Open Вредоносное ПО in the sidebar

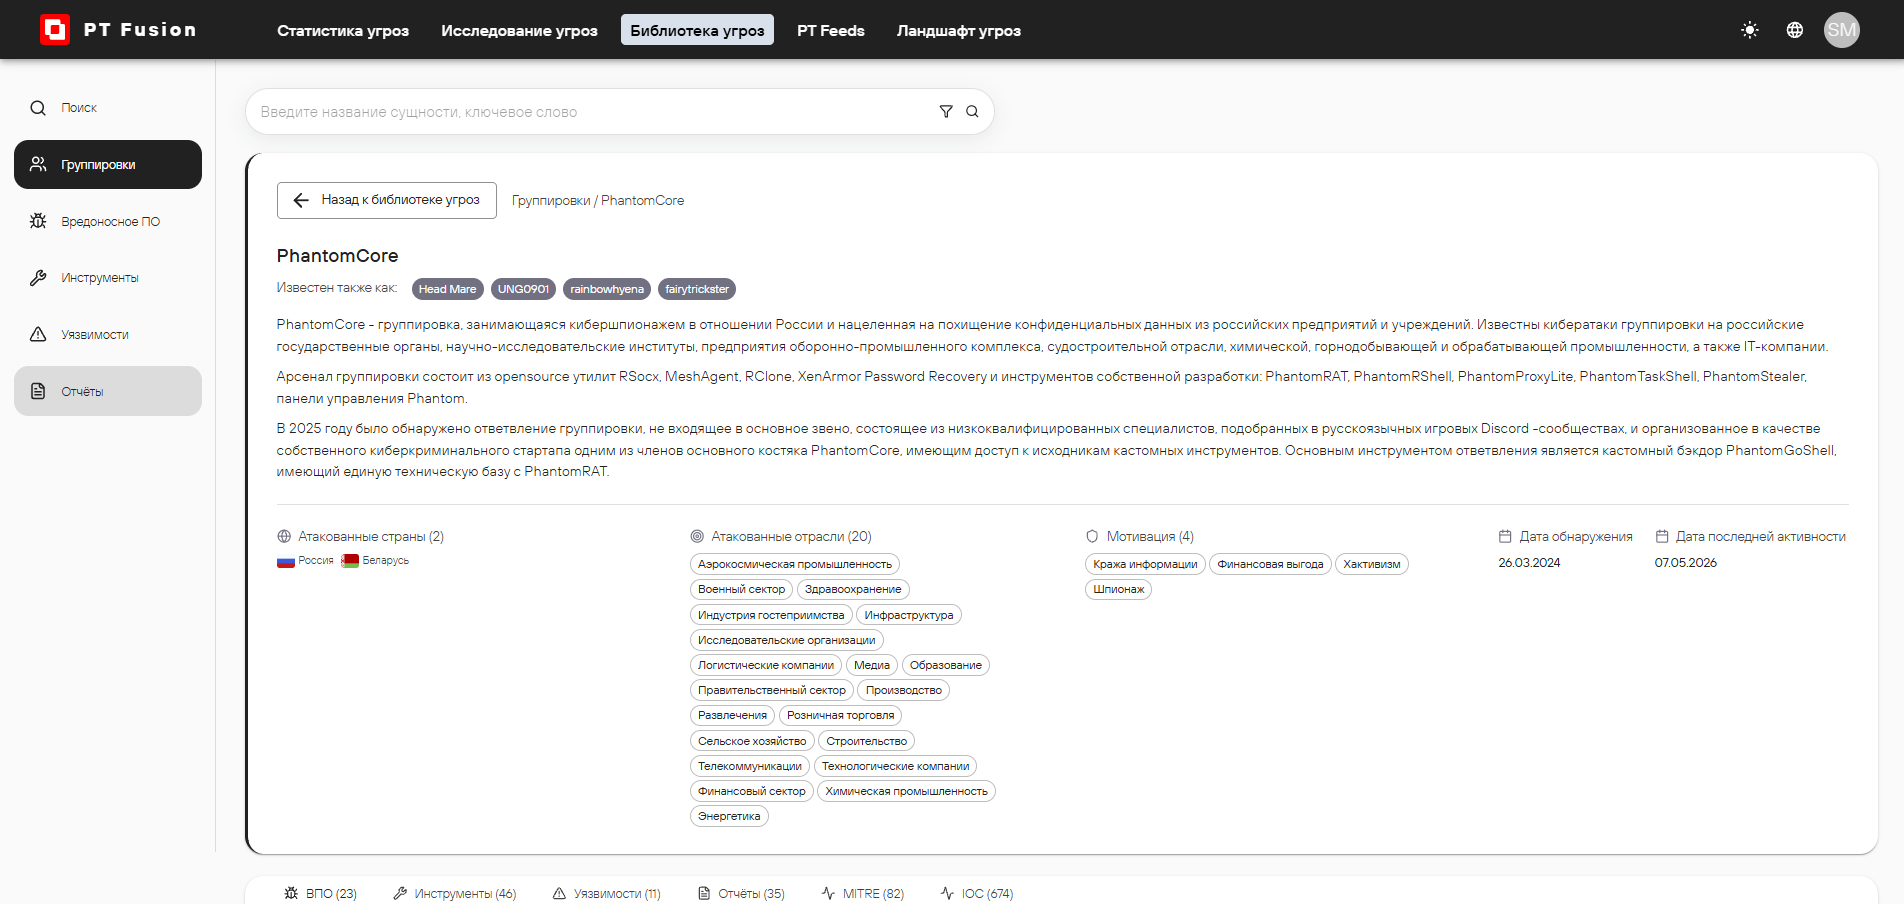108,222
